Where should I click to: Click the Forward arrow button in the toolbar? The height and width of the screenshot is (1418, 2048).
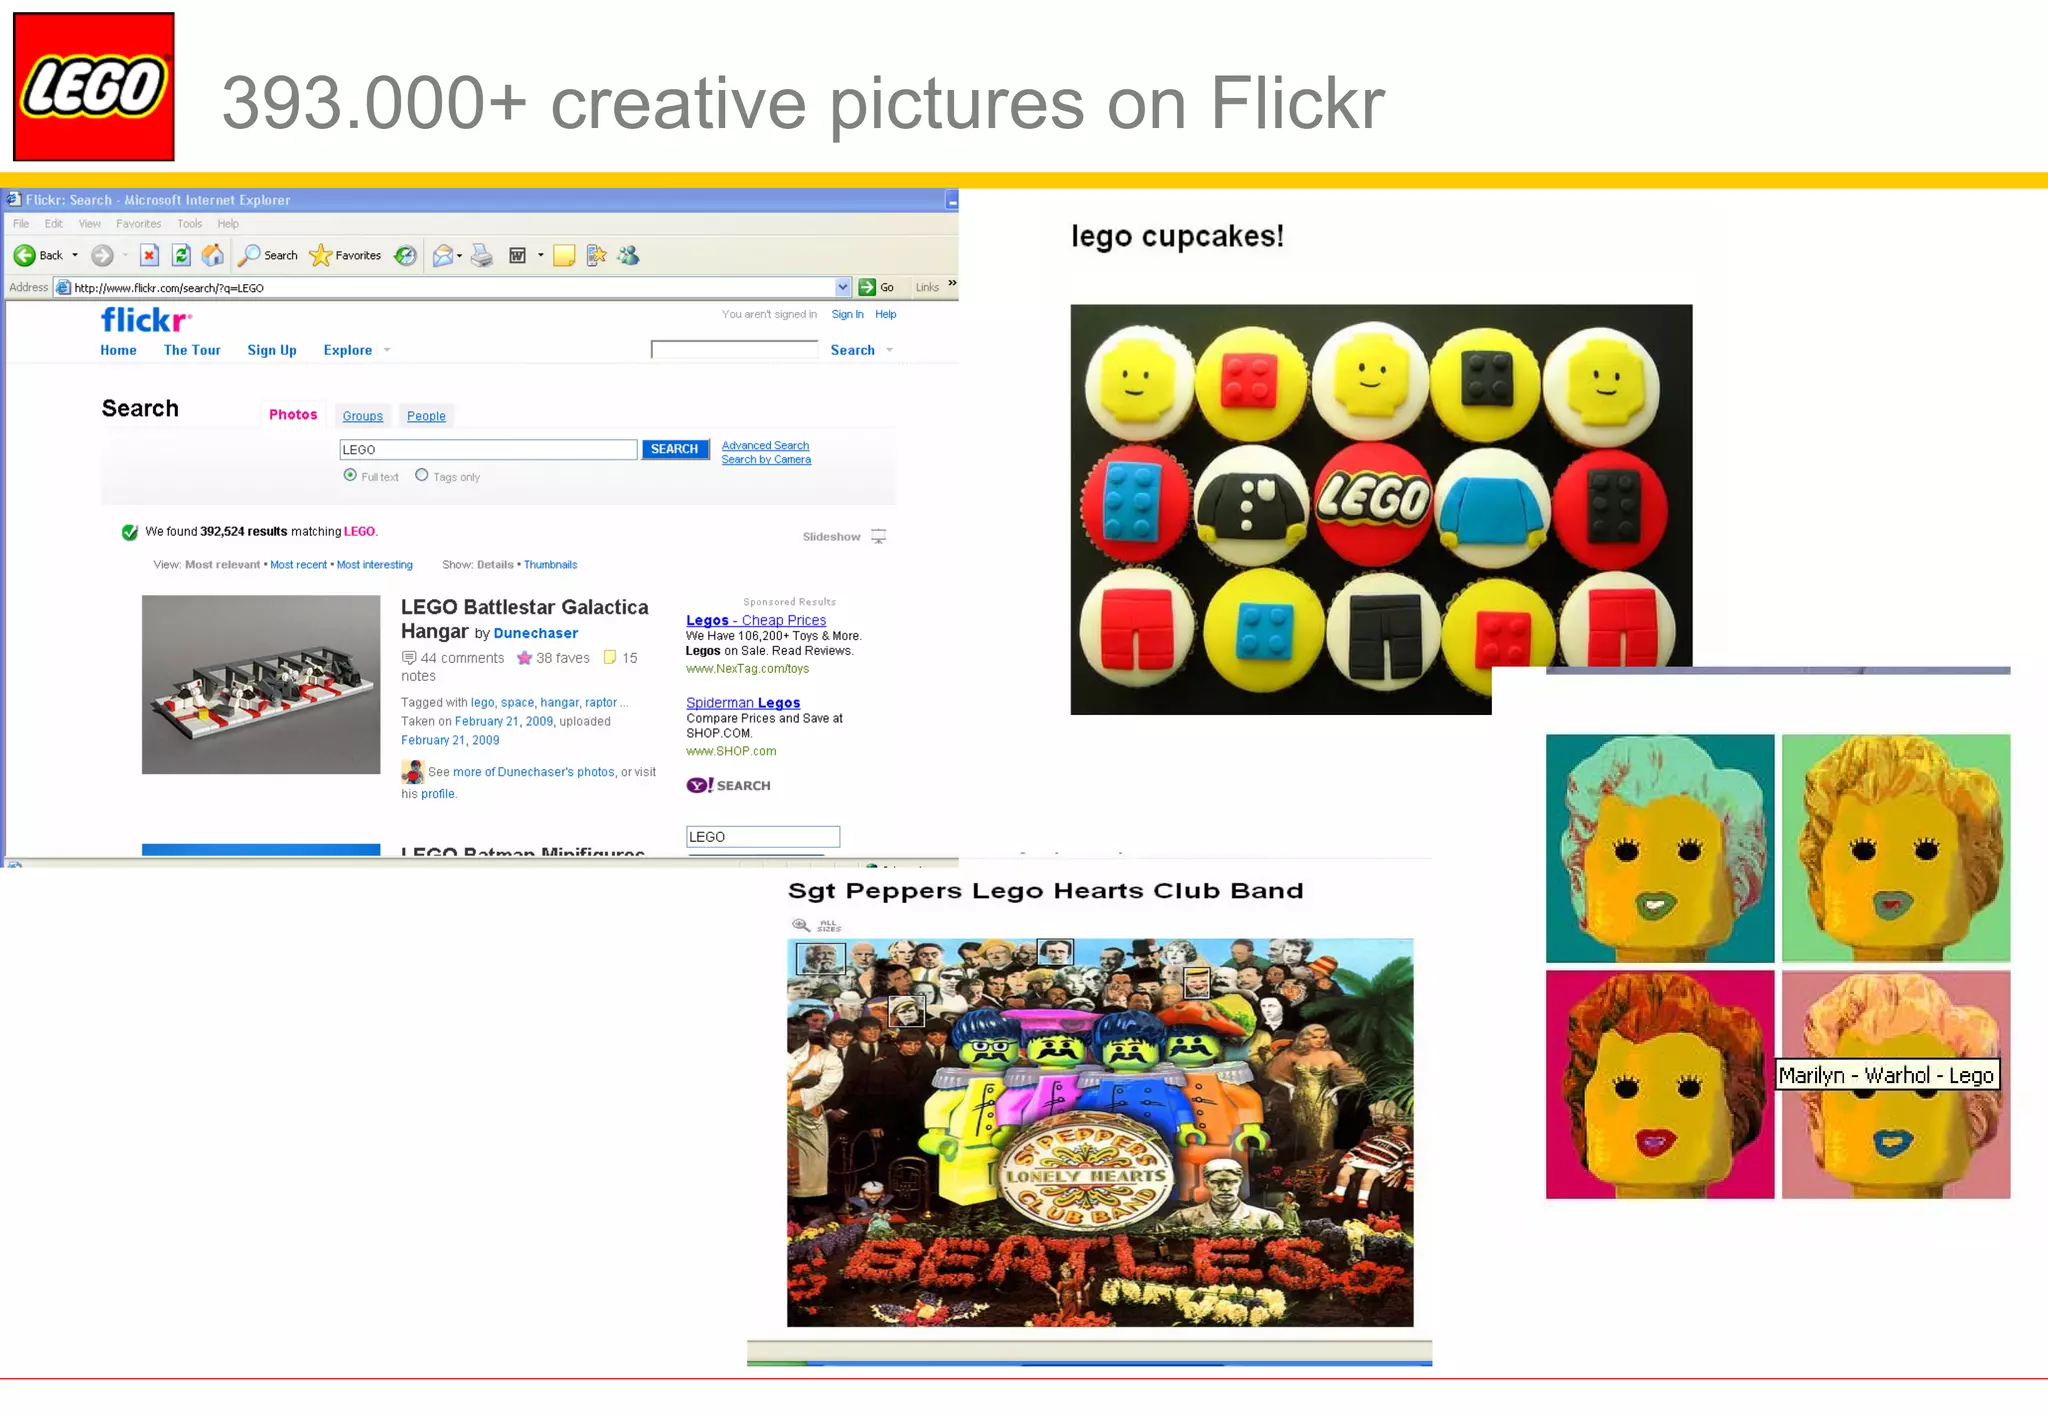[101, 255]
